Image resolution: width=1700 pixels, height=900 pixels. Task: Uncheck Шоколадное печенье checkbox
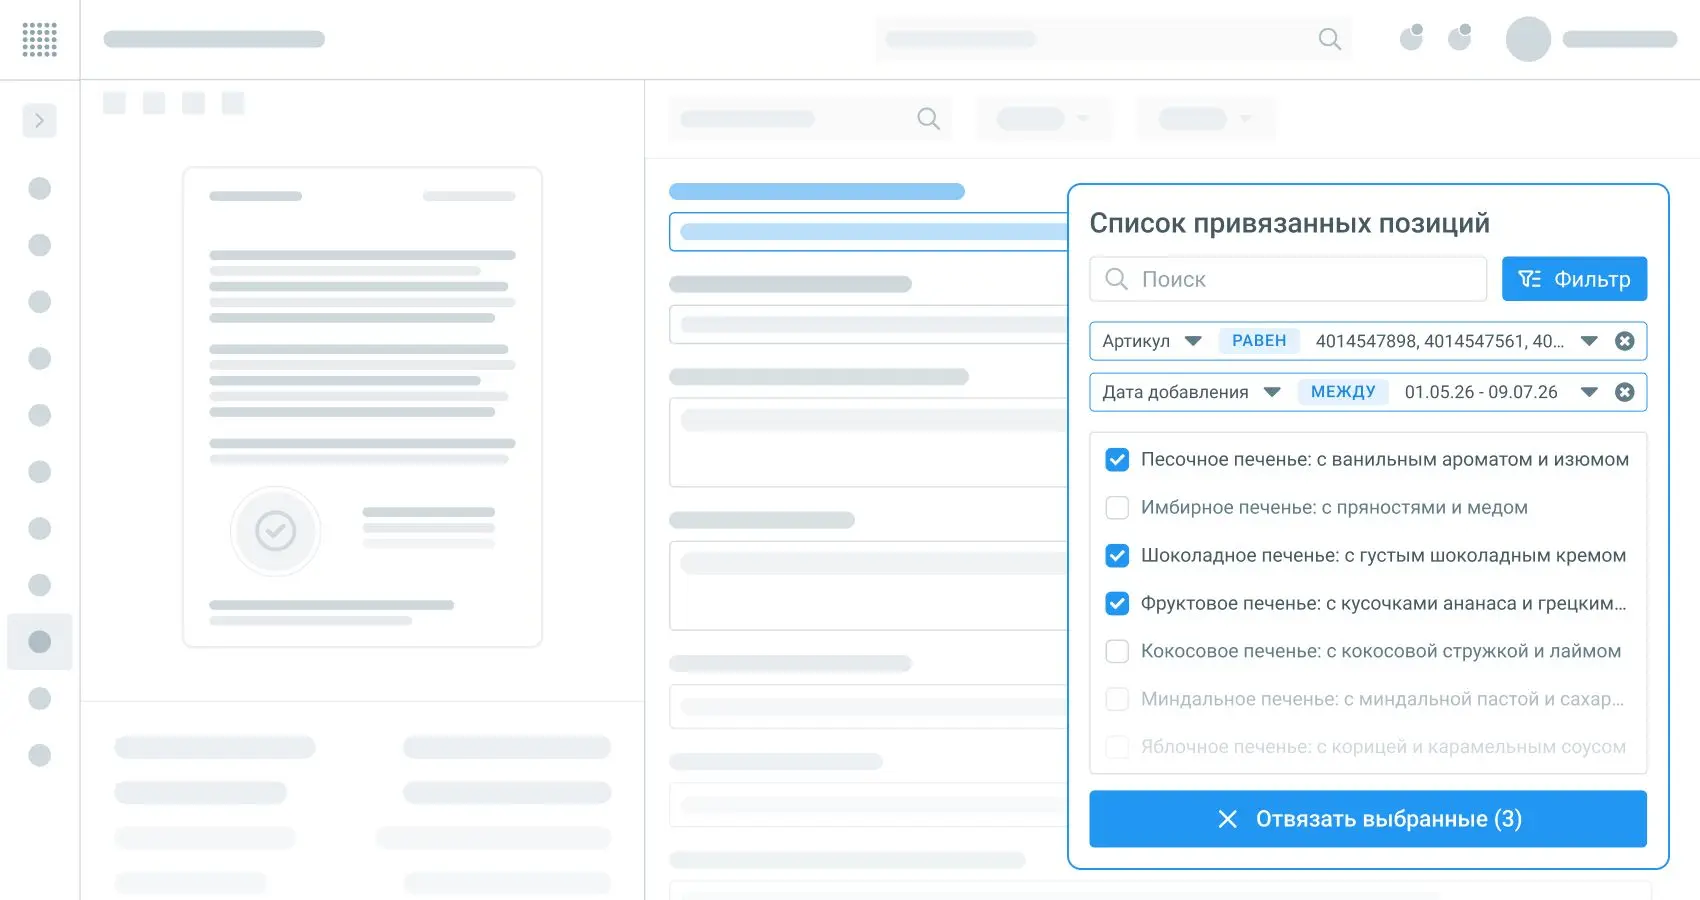click(x=1117, y=556)
